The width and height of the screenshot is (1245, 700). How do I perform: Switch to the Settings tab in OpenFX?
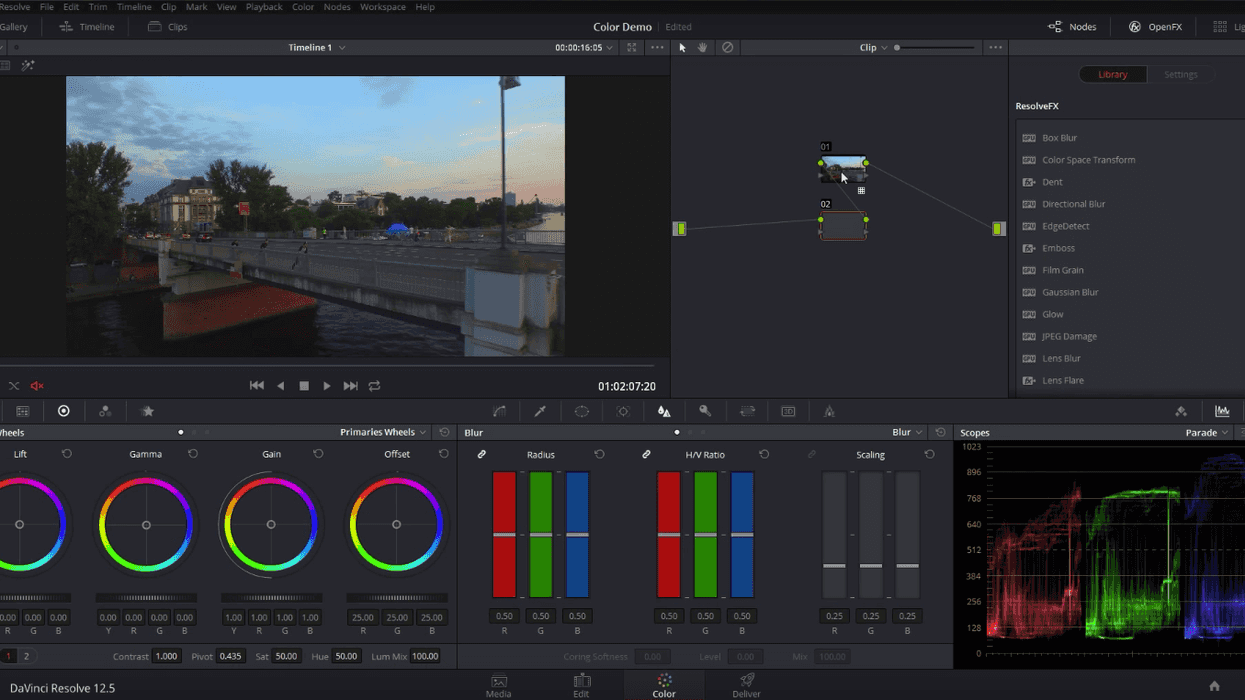click(x=1180, y=74)
